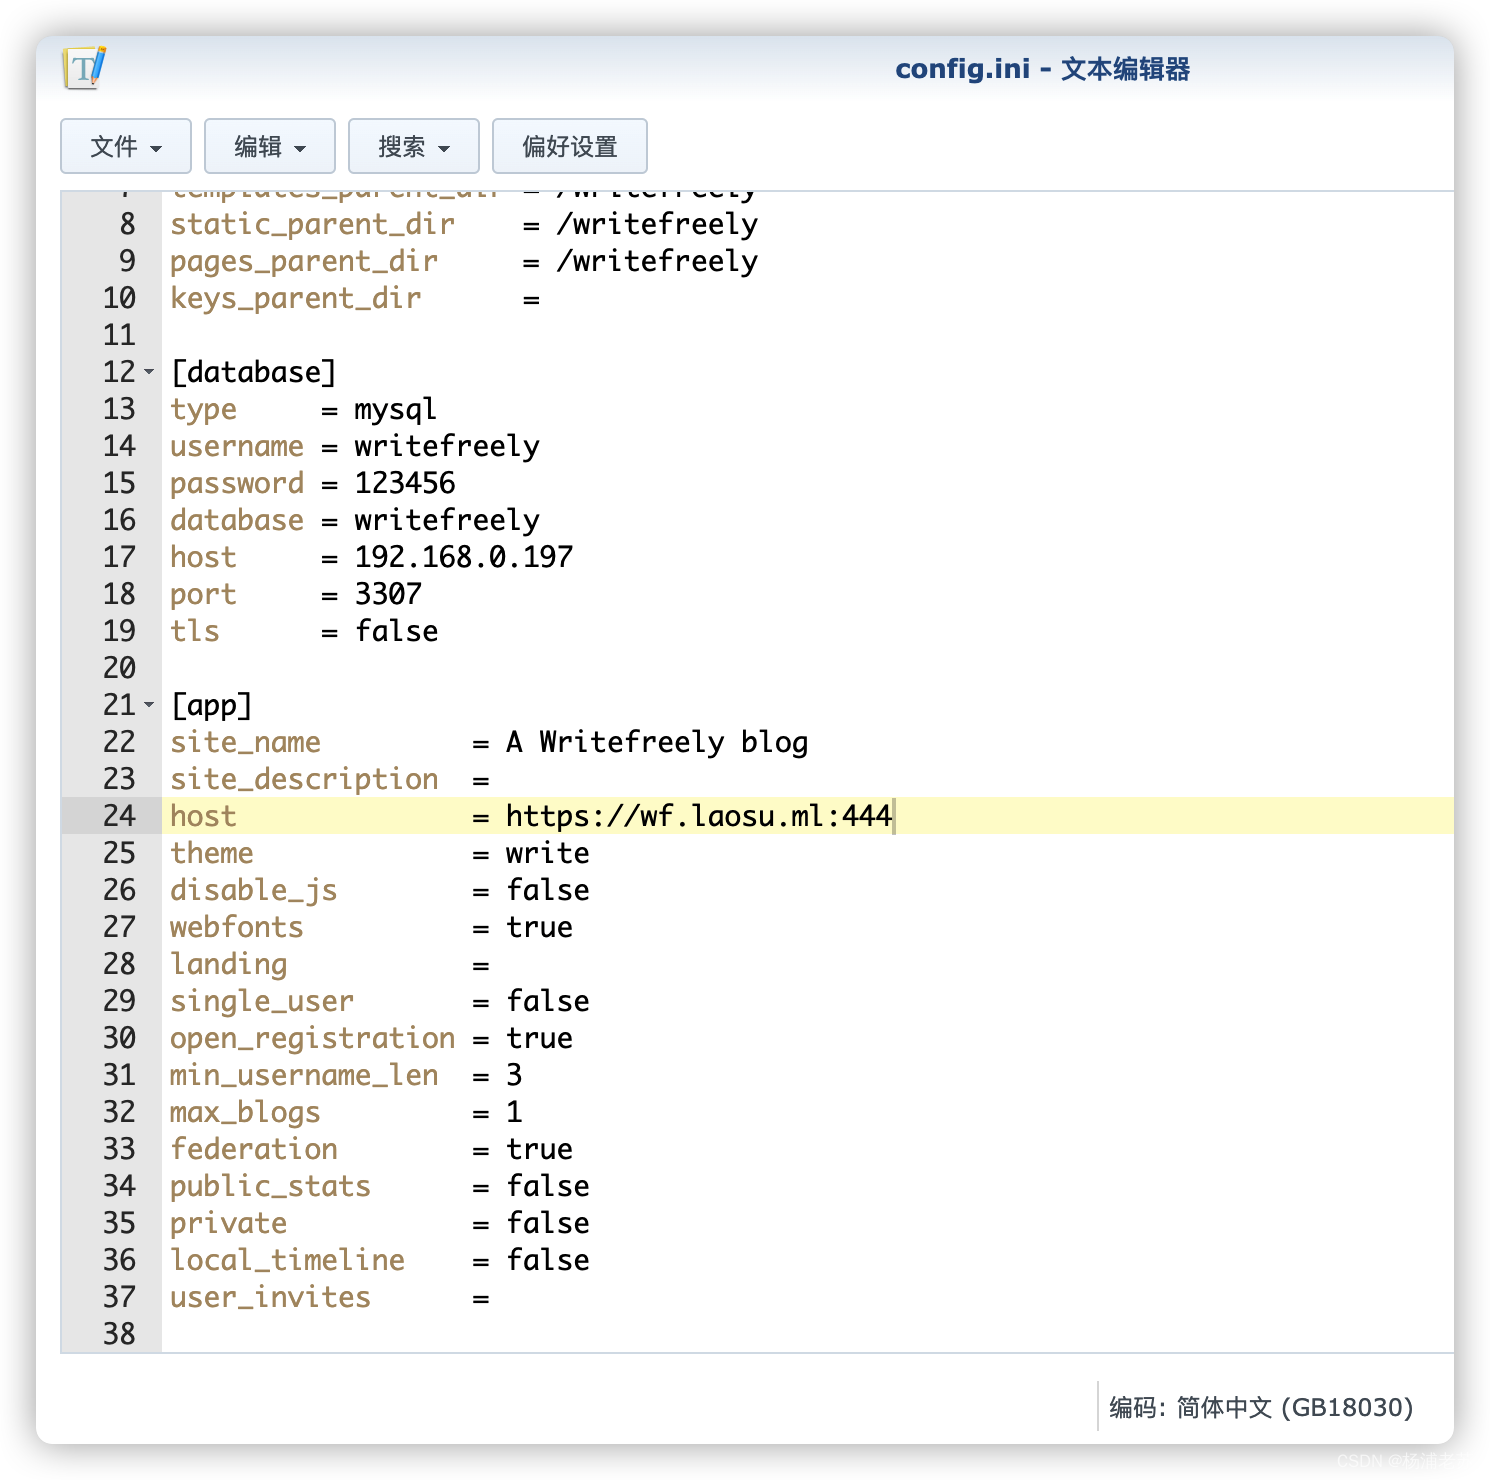1490x1480 pixels.
Task: Click the port value 3307
Action: [388, 594]
